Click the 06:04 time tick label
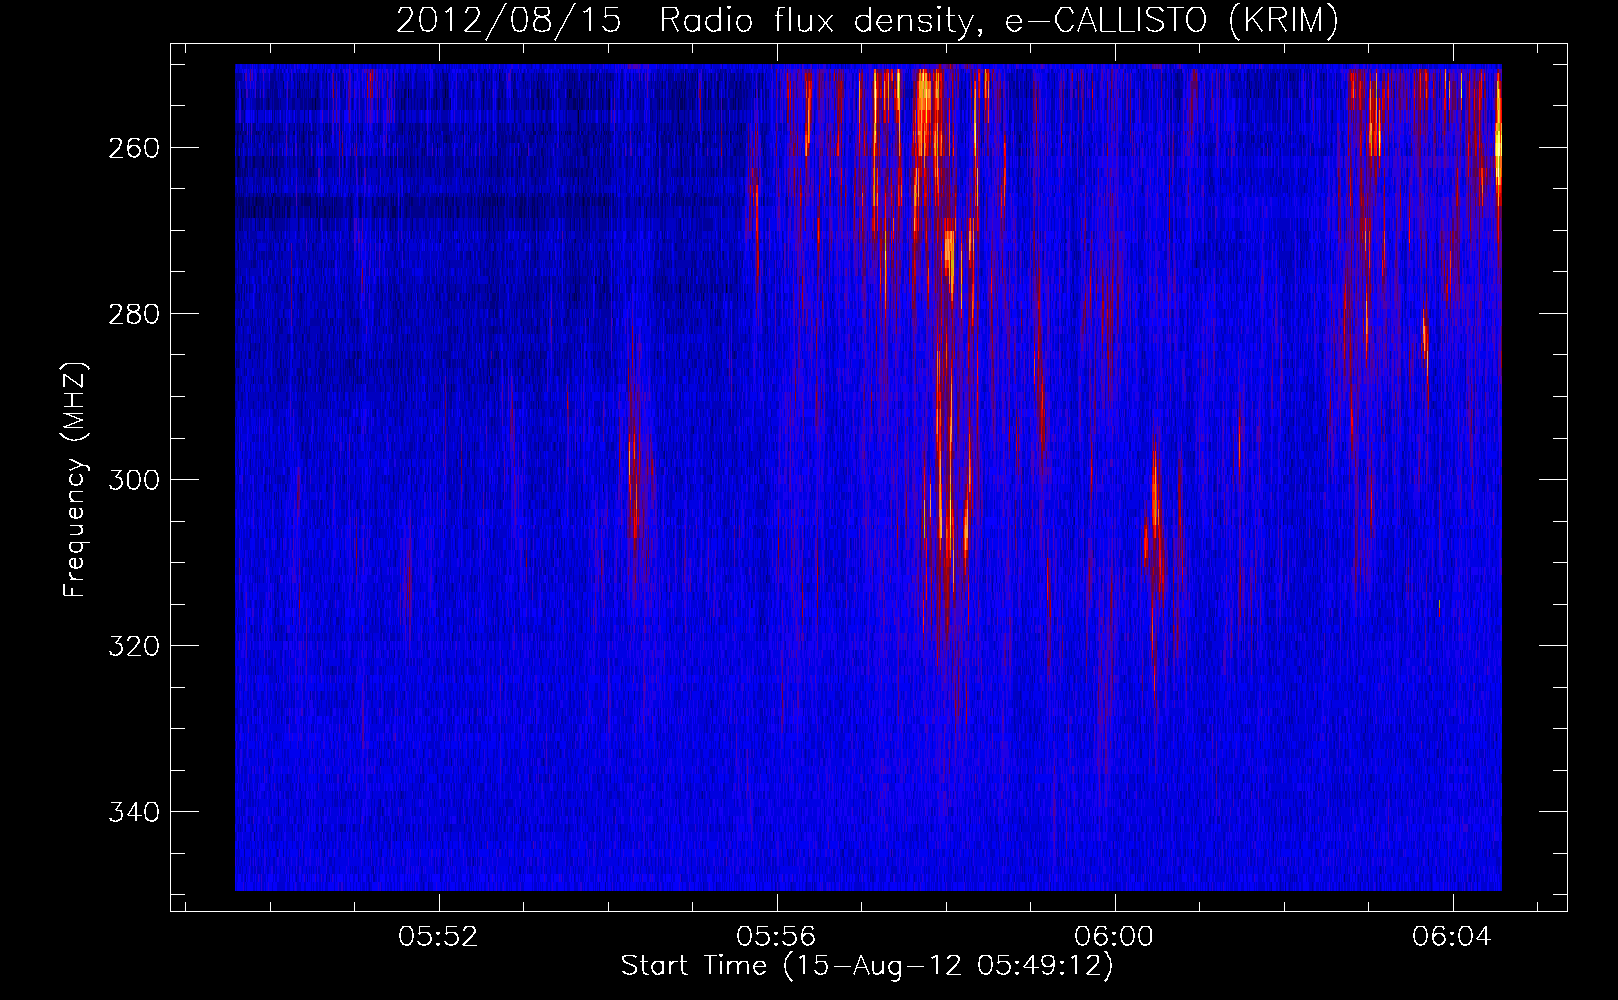The width and height of the screenshot is (1618, 1000). pos(1452,937)
